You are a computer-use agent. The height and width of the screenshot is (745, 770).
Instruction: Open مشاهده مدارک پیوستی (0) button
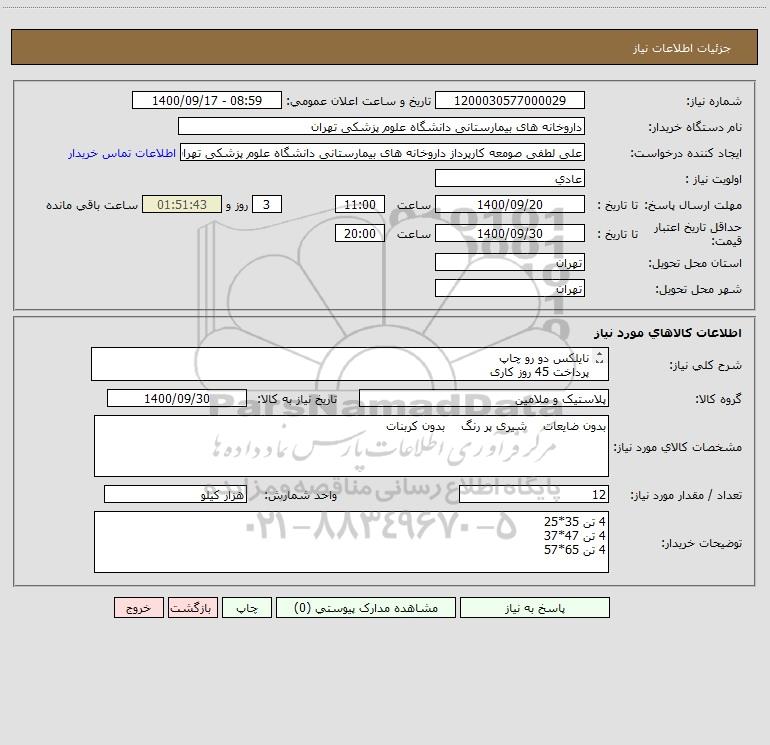366,608
